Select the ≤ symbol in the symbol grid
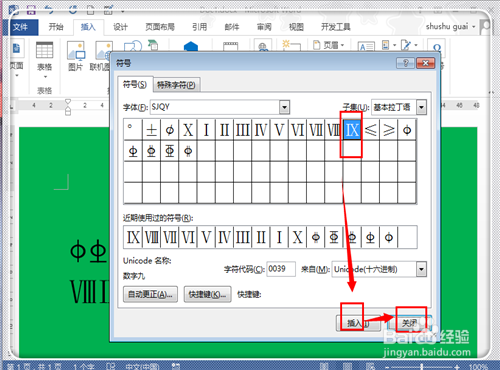Viewport: 500px width, 370px height. [x=370, y=130]
